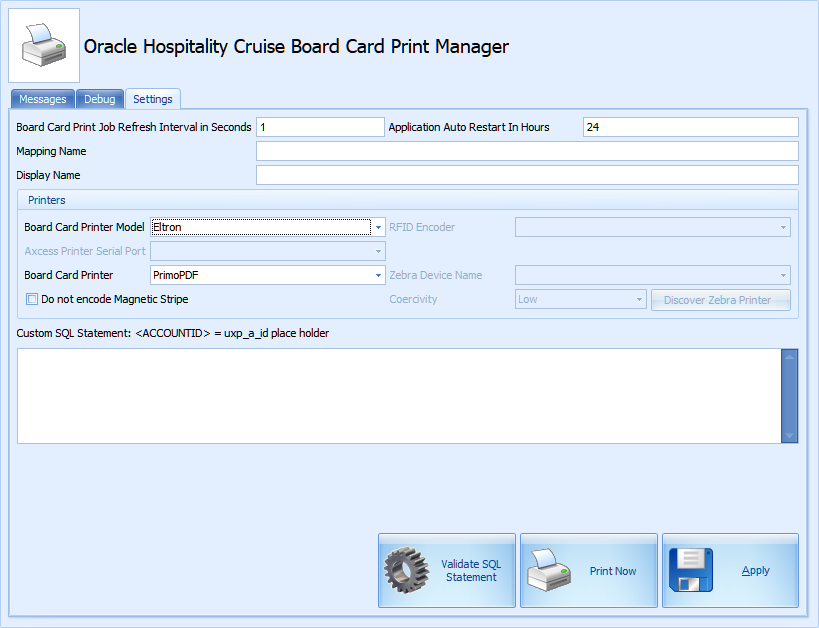Click the gear icon on Validate SQL Statement
Image resolution: width=819 pixels, height=628 pixels.
point(406,567)
